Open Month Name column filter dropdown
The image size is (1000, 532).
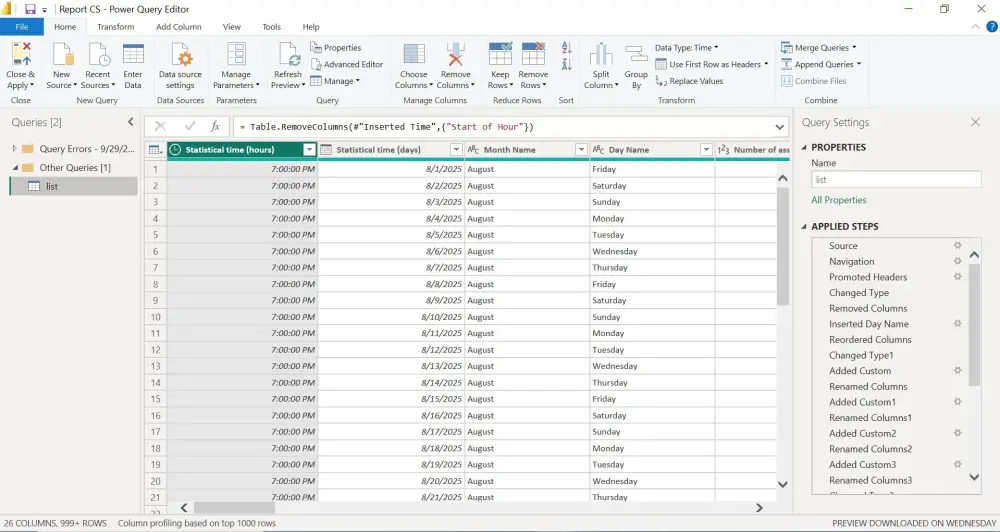coord(581,150)
